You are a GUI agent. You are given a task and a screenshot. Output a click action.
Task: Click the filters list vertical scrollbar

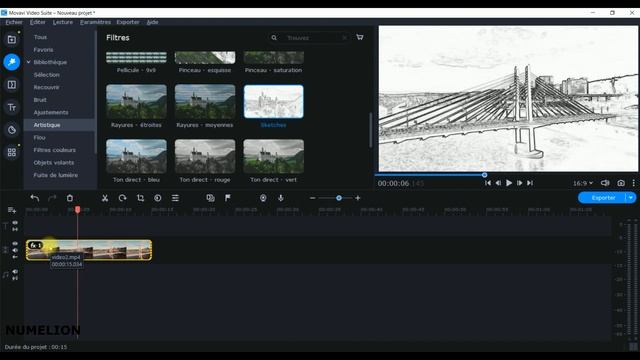[x=371, y=130]
